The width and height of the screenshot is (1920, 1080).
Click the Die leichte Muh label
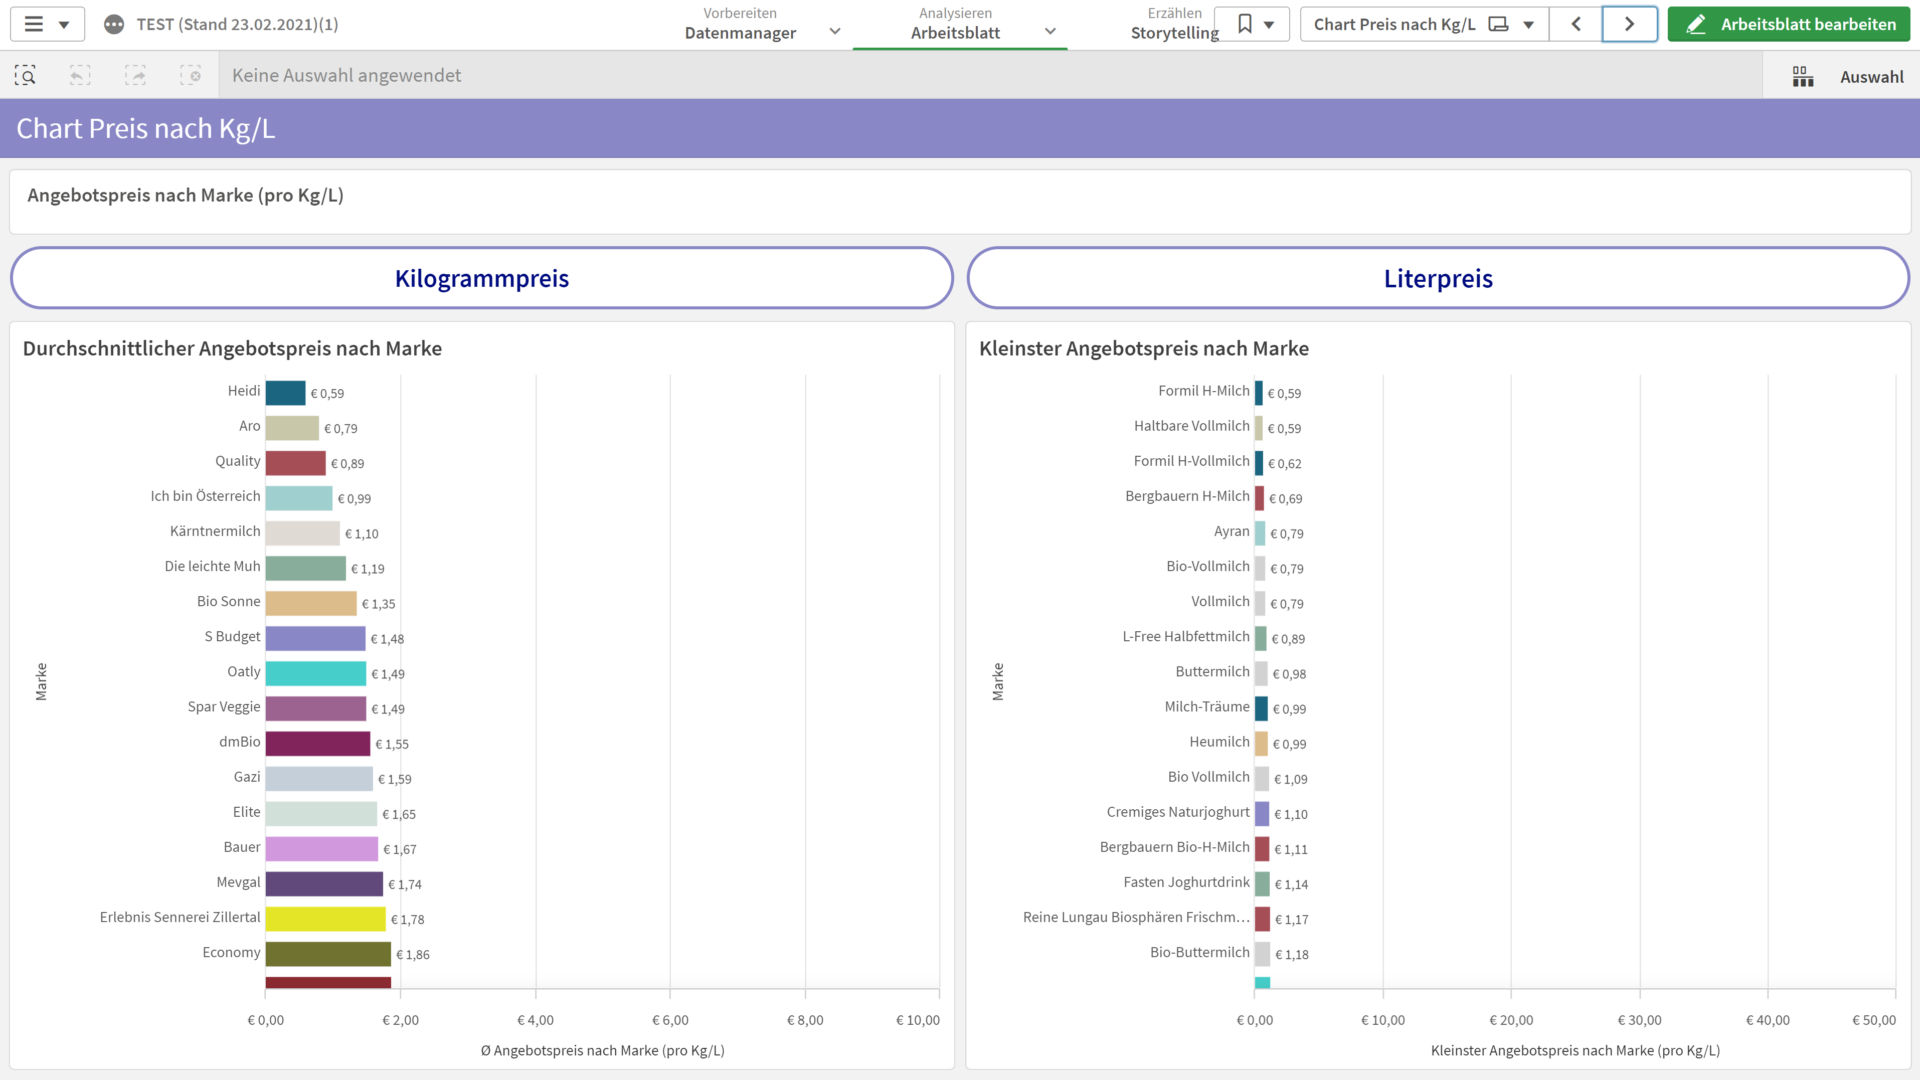pos(212,566)
